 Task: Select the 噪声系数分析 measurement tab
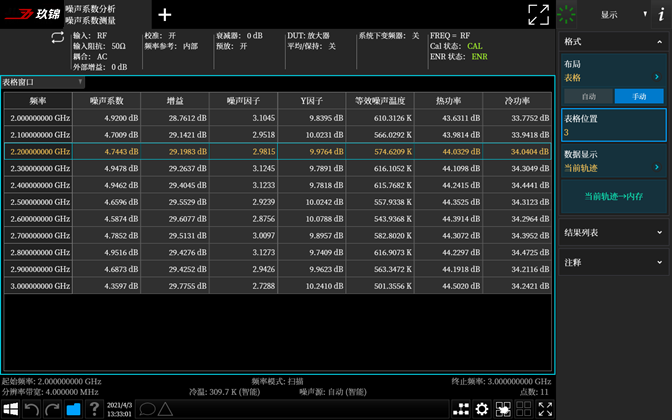pyautogui.click(x=108, y=15)
